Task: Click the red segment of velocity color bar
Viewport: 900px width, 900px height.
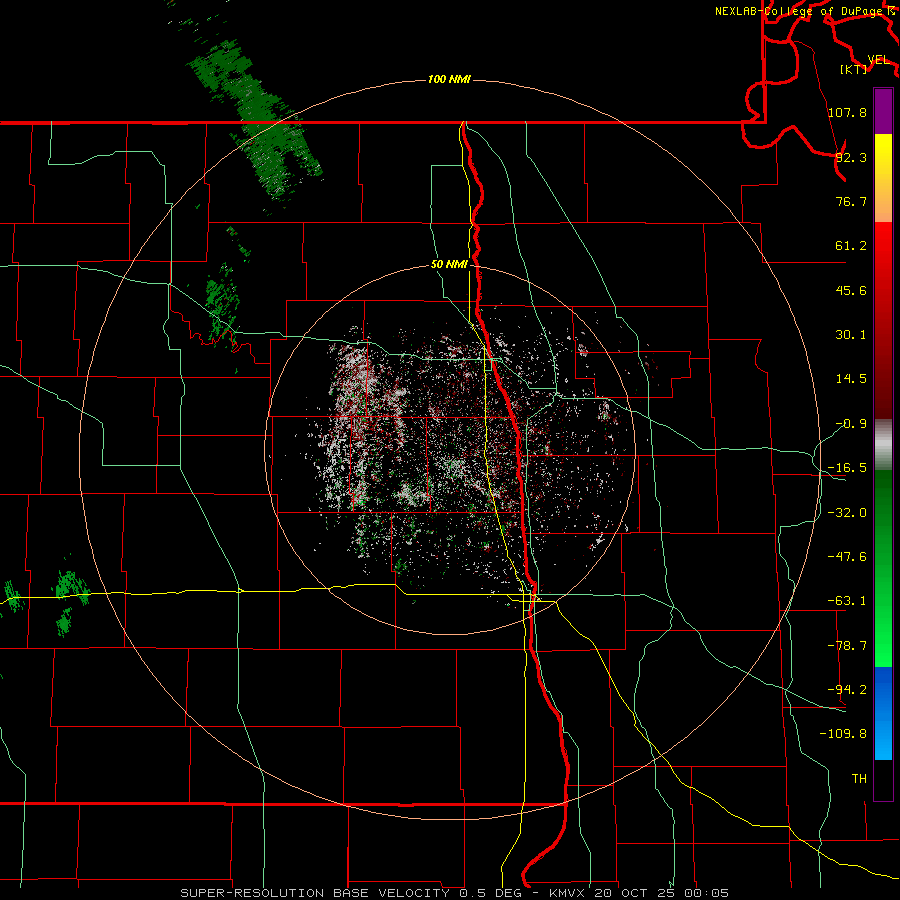Action: tap(883, 320)
